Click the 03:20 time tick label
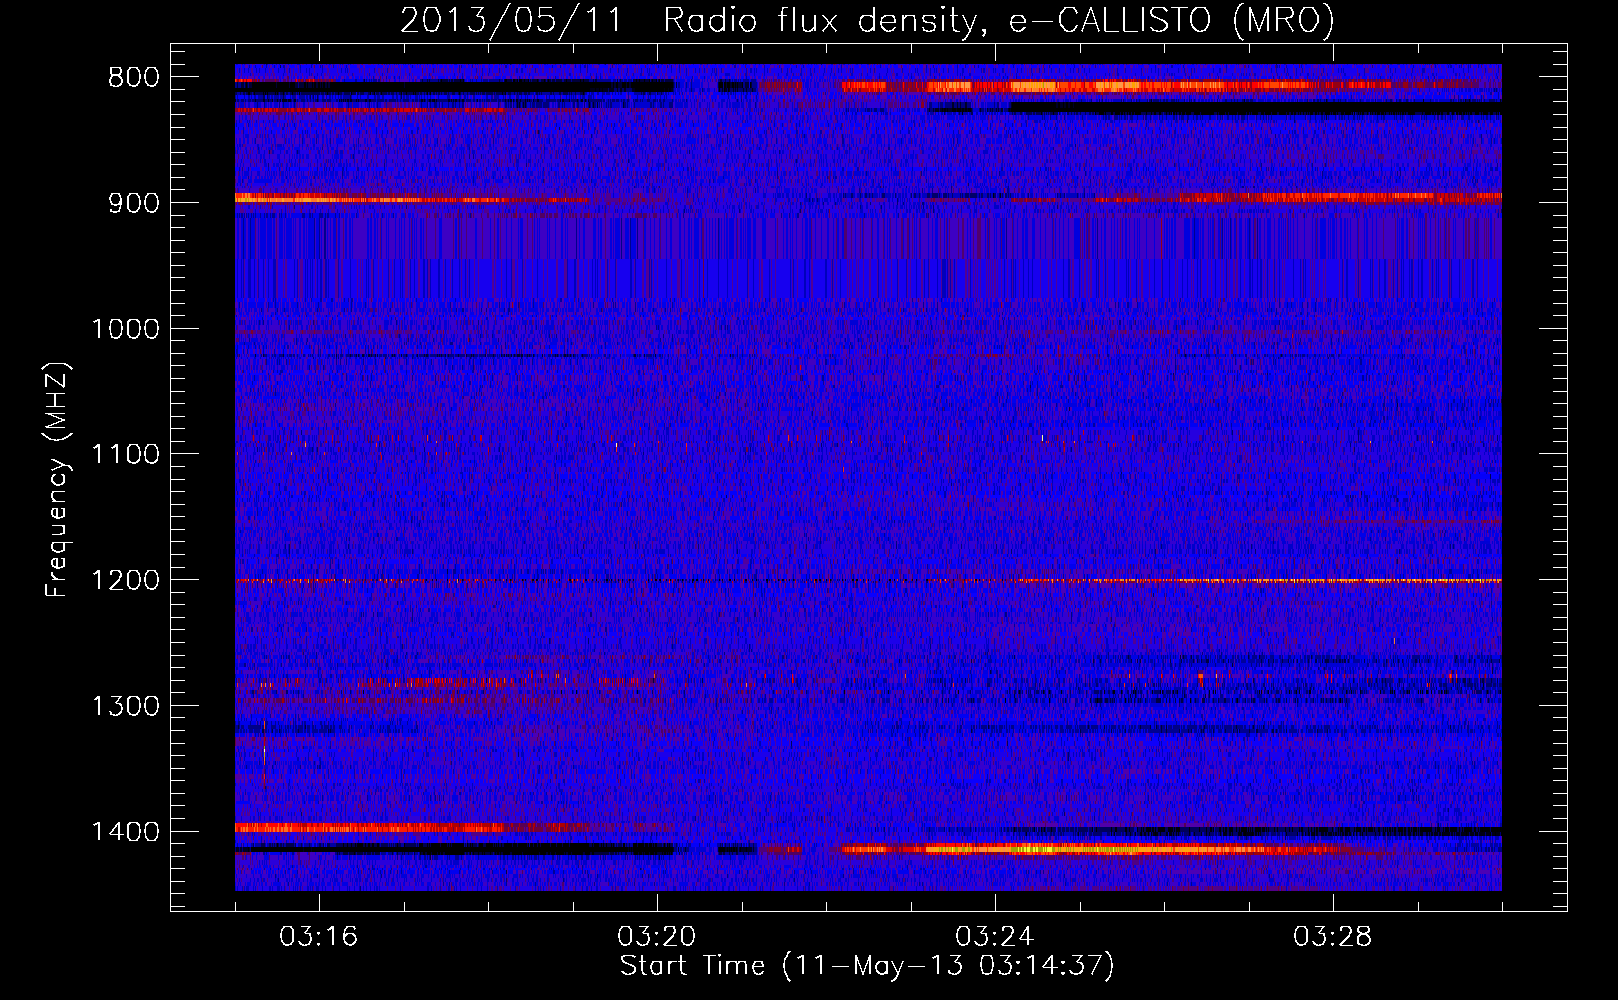 click(657, 937)
